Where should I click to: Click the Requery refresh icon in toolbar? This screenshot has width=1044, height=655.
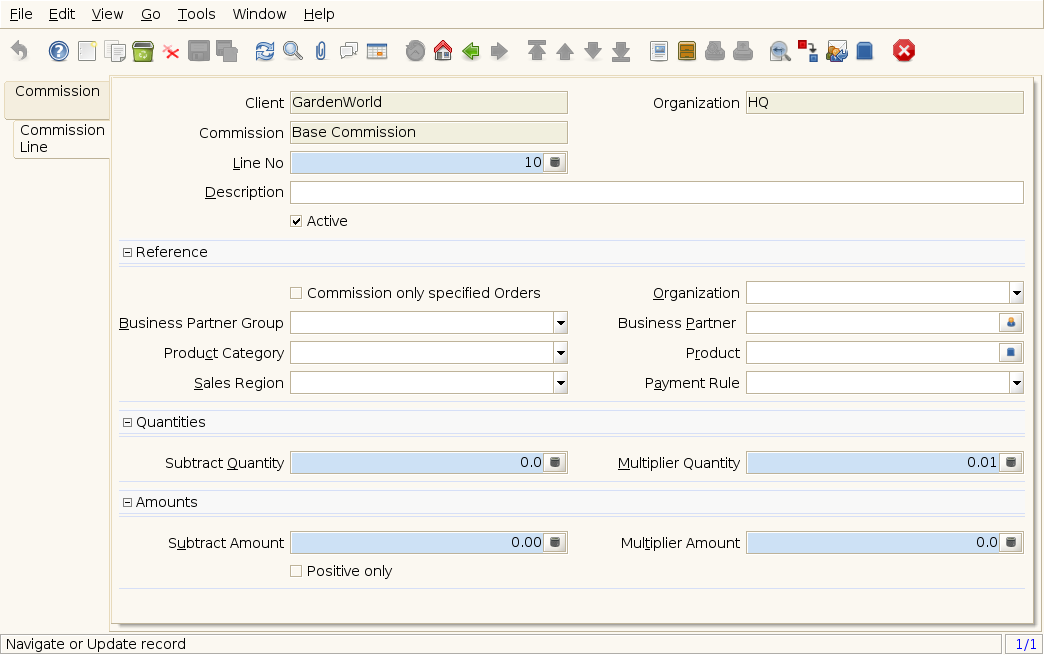(x=264, y=51)
